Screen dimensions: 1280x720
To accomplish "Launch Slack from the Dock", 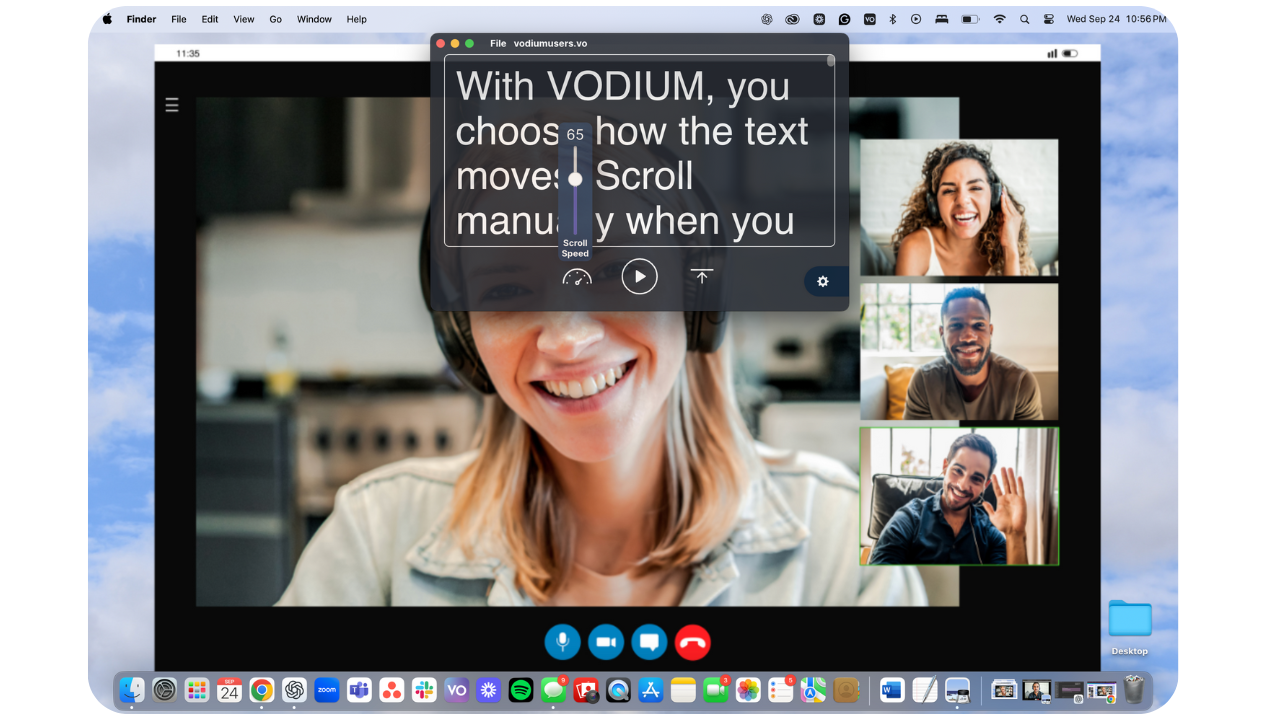I will tap(424, 690).
